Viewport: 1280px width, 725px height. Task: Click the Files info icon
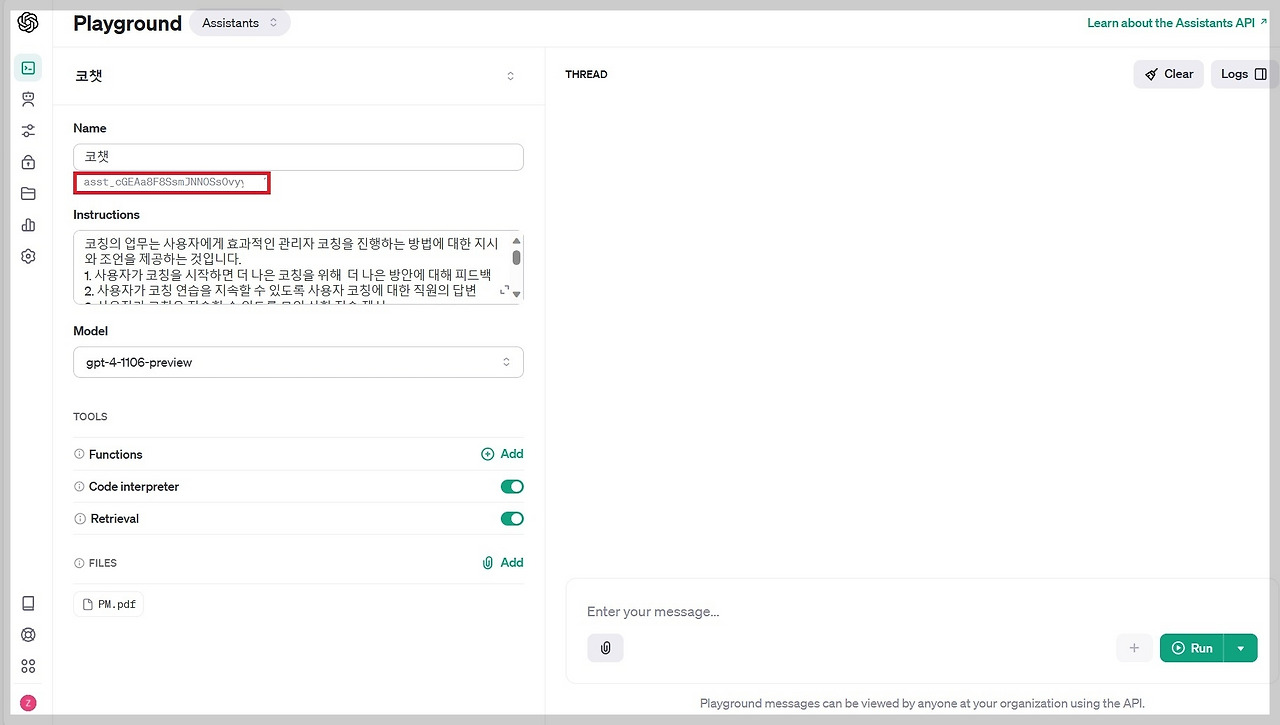[x=79, y=563]
